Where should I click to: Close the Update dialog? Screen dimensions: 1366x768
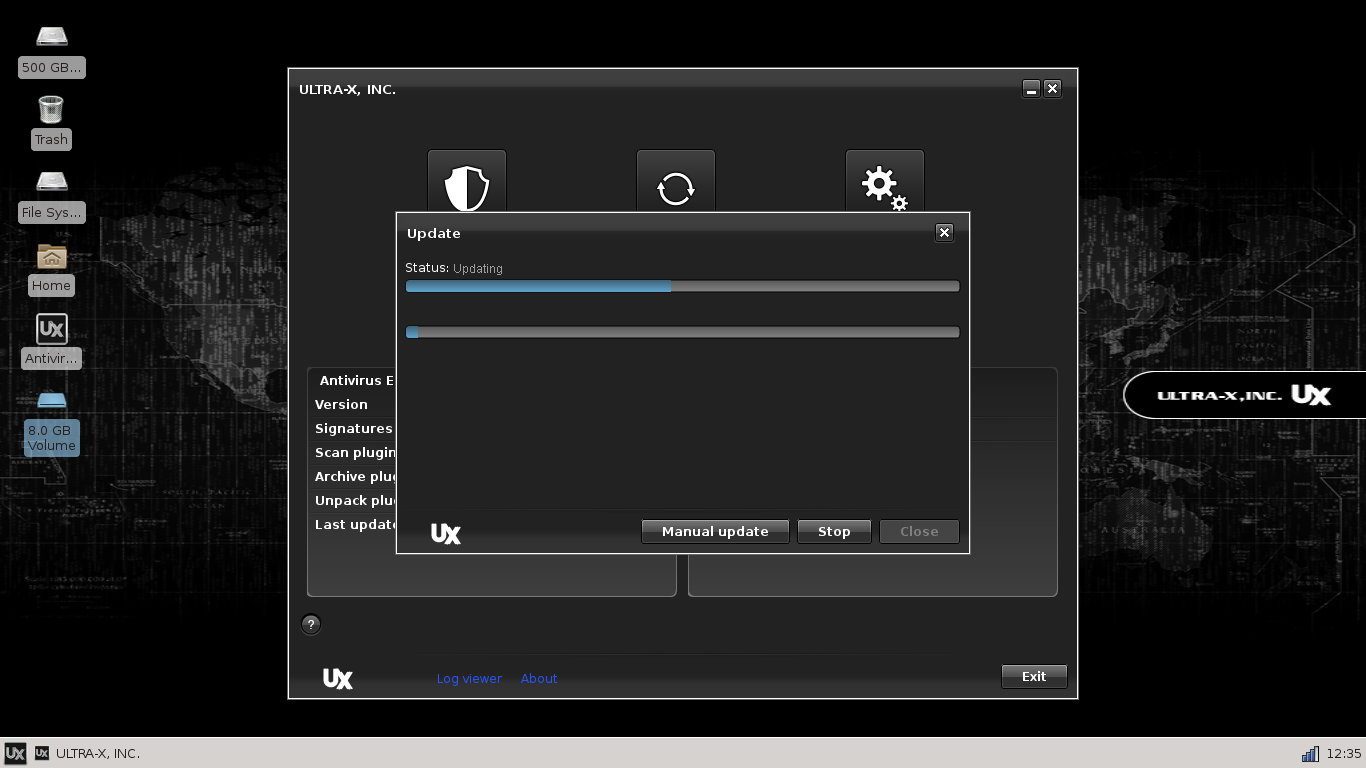click(x=943, y=233)
